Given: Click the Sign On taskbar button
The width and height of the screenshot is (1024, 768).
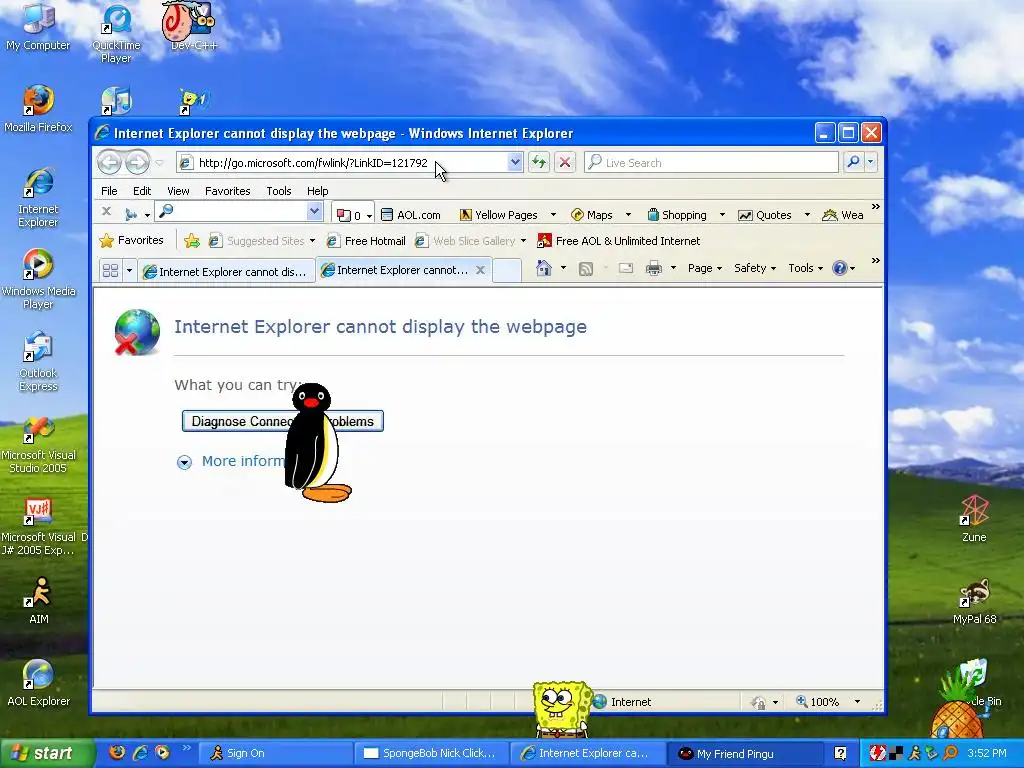Looking at the screenshot, I should (x=274, y=753).
